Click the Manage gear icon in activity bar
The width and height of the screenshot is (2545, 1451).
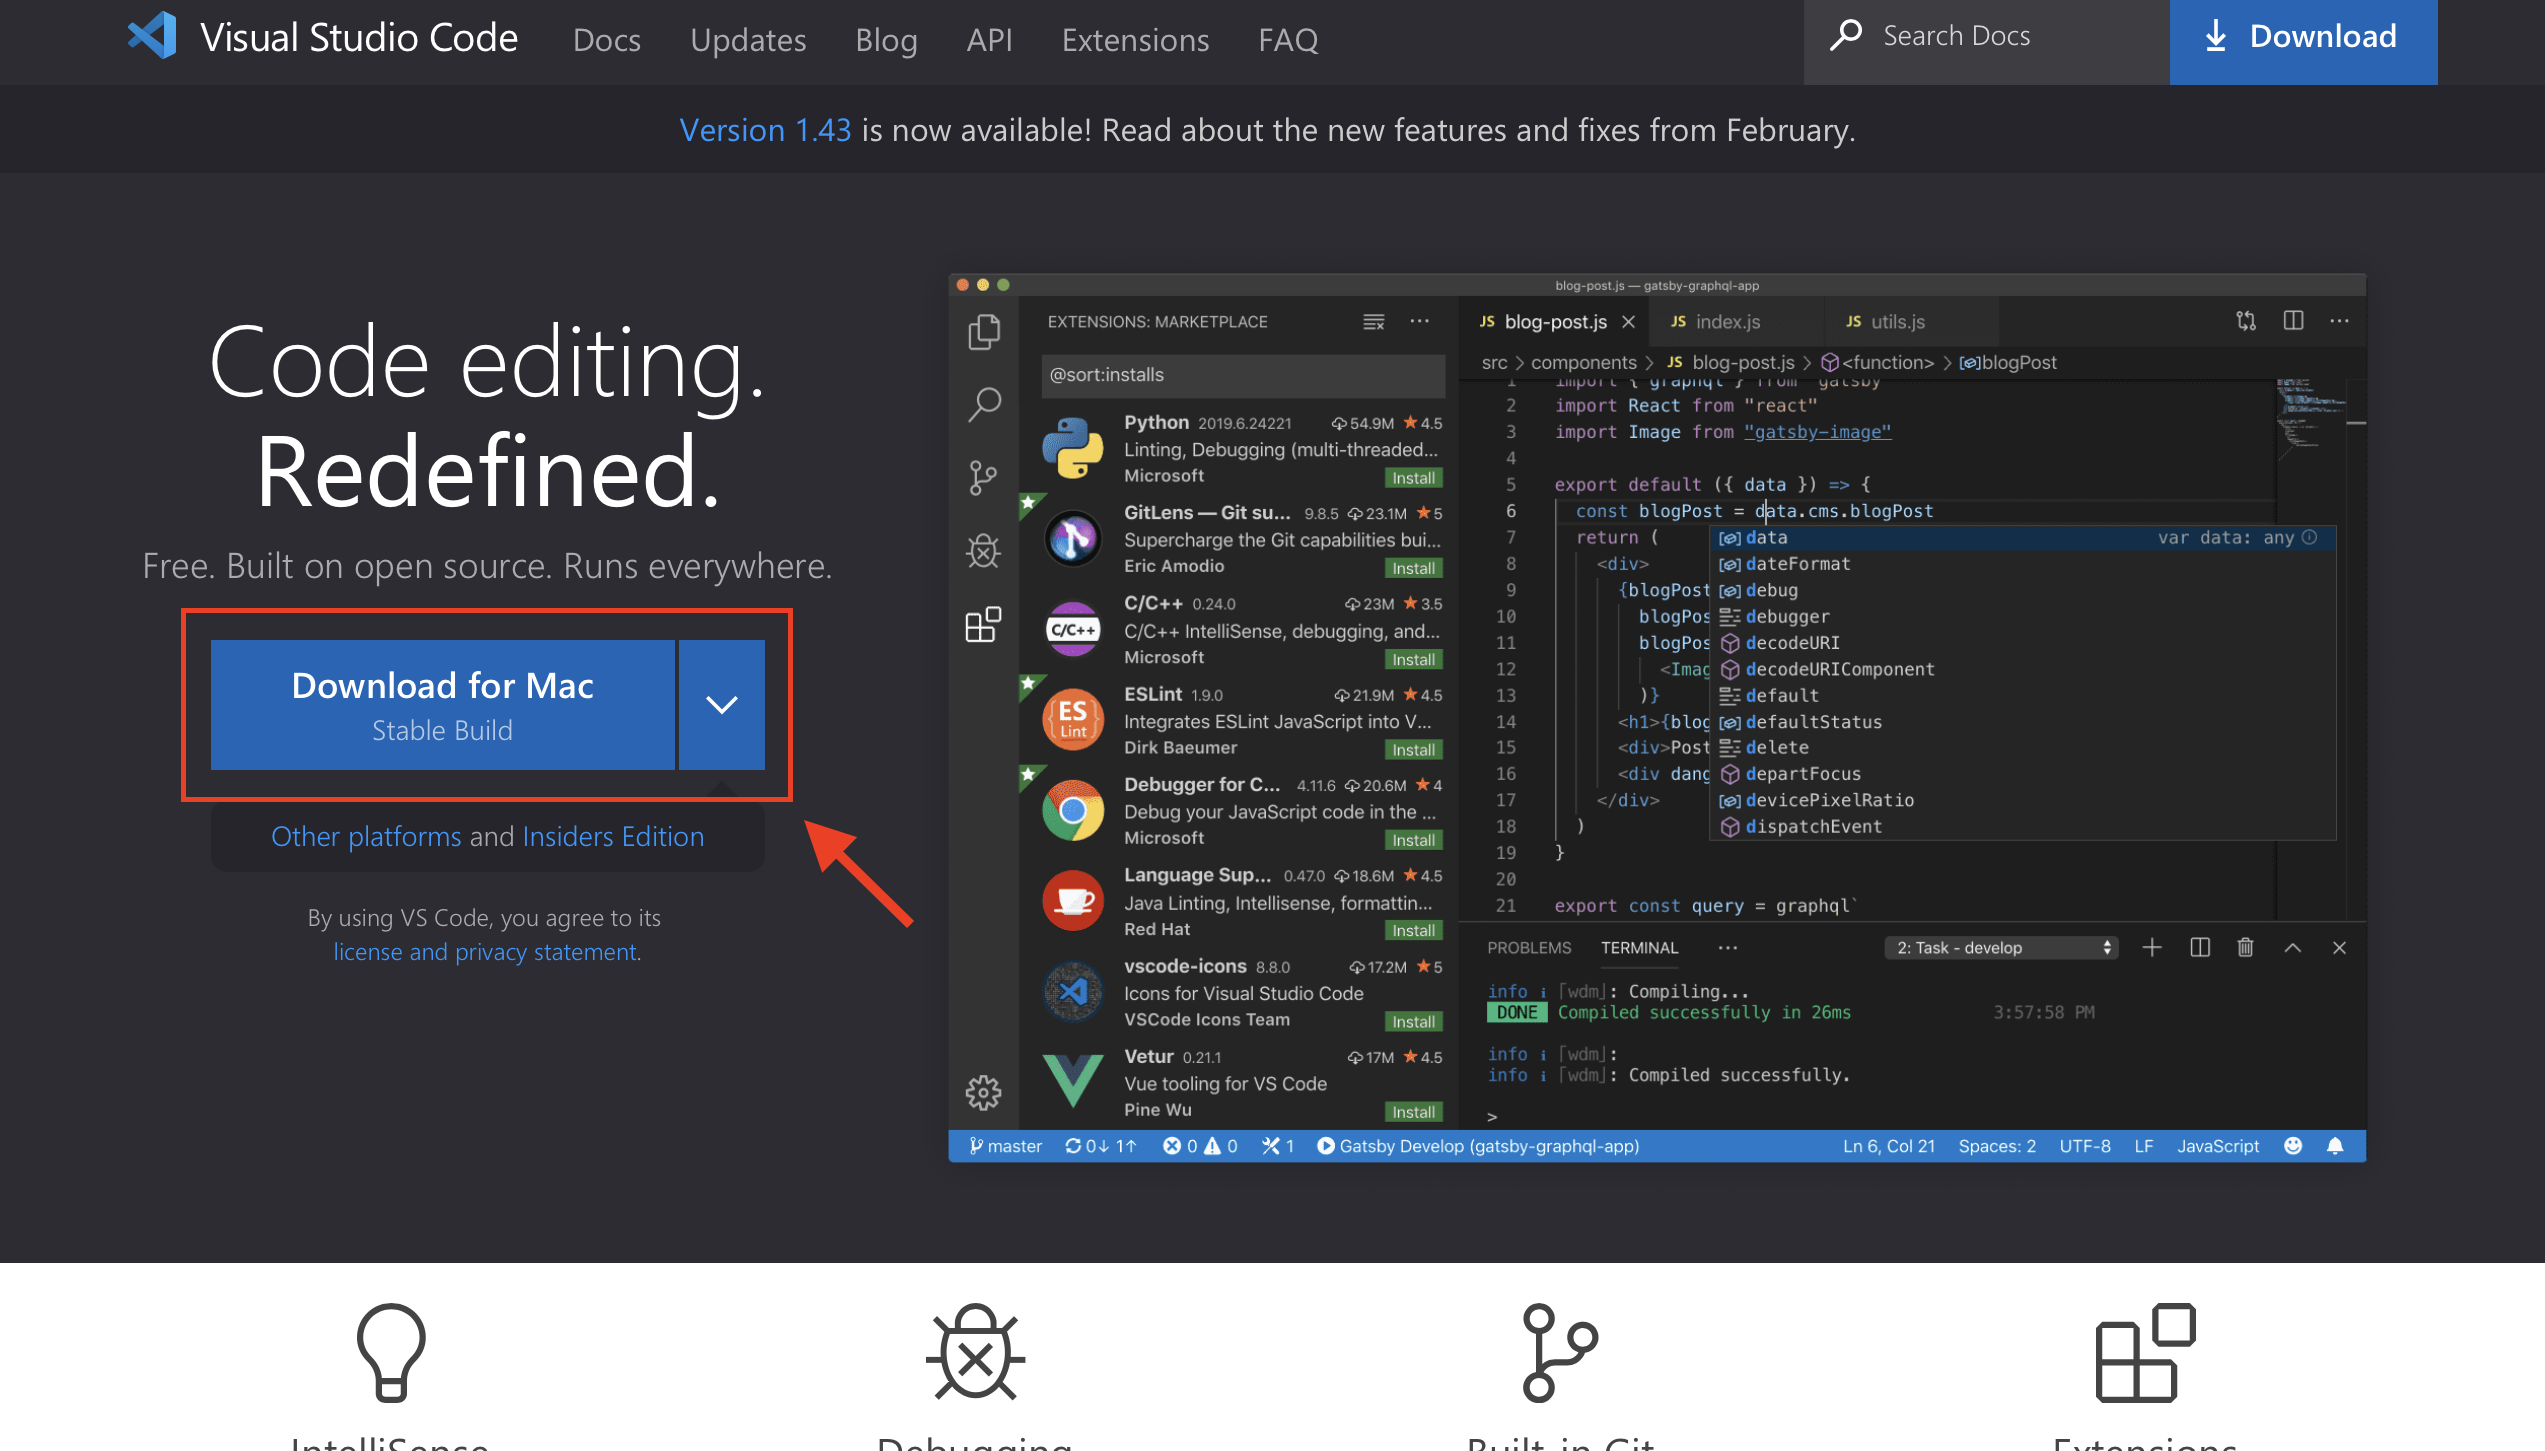pos(984,1092)
